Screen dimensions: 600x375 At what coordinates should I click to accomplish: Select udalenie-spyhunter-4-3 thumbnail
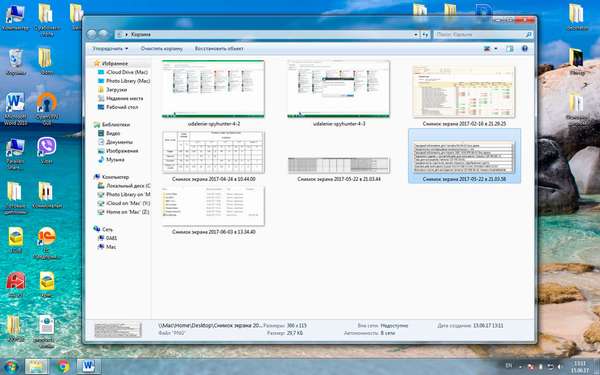pyautogui.click(x=339, y=93)
